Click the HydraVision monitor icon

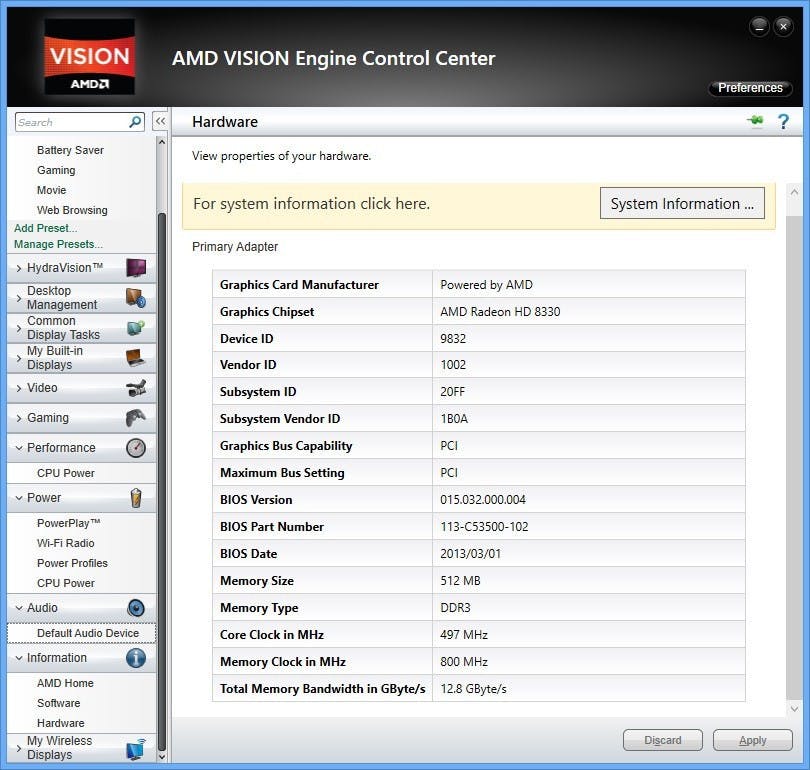136,268
